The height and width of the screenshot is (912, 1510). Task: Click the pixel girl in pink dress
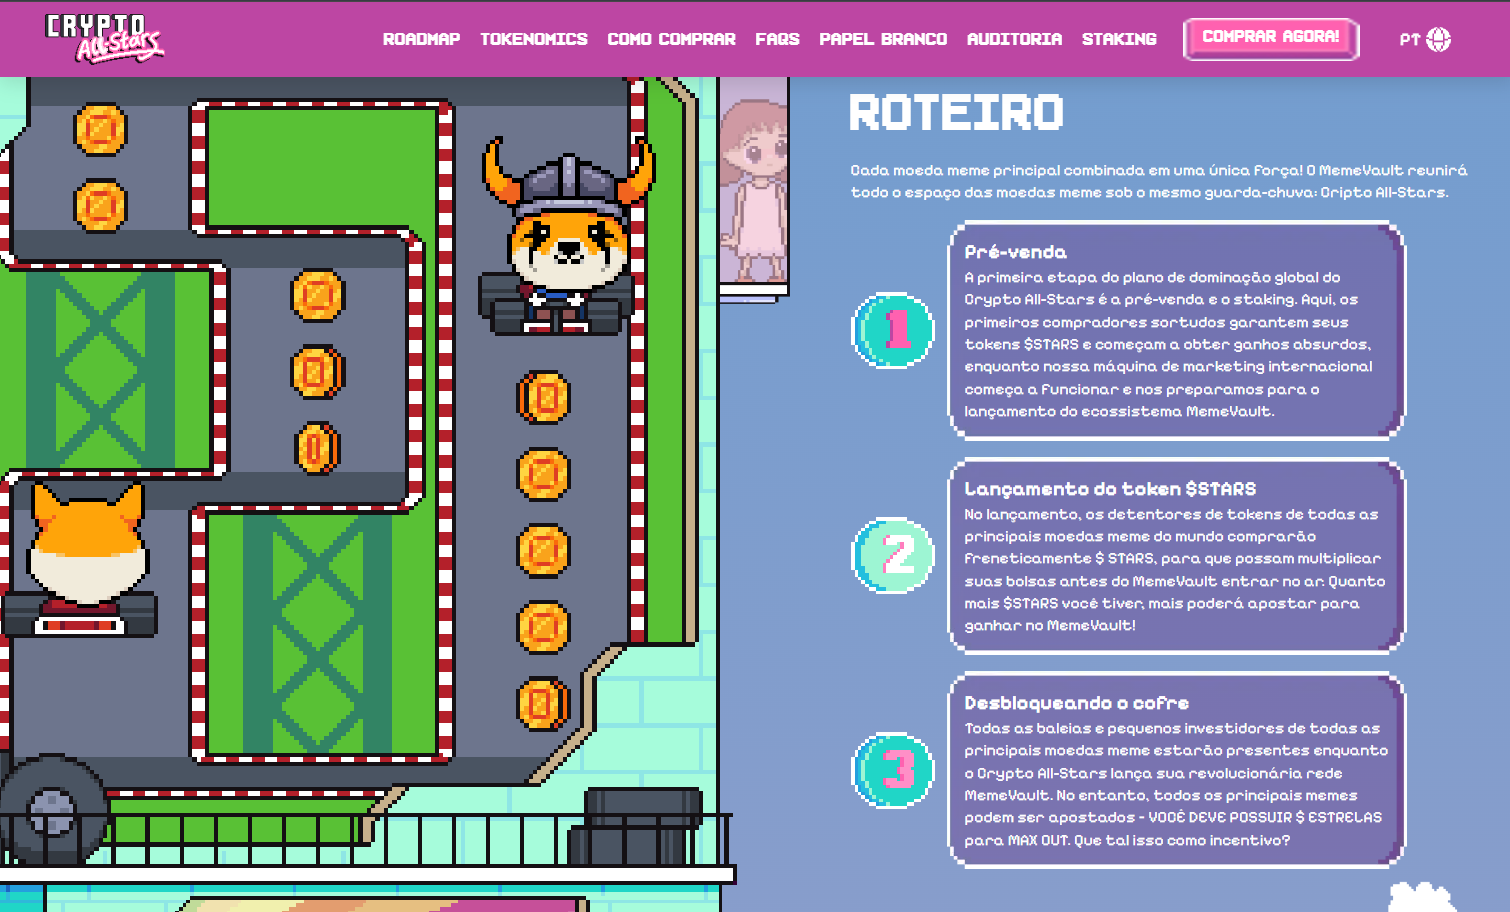coord(755,190)
